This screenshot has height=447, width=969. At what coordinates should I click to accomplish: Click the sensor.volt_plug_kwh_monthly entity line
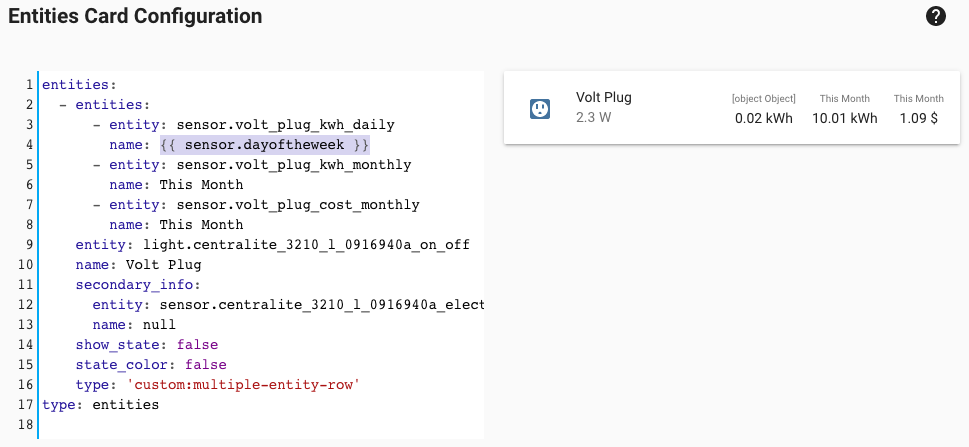click(293, 165)
